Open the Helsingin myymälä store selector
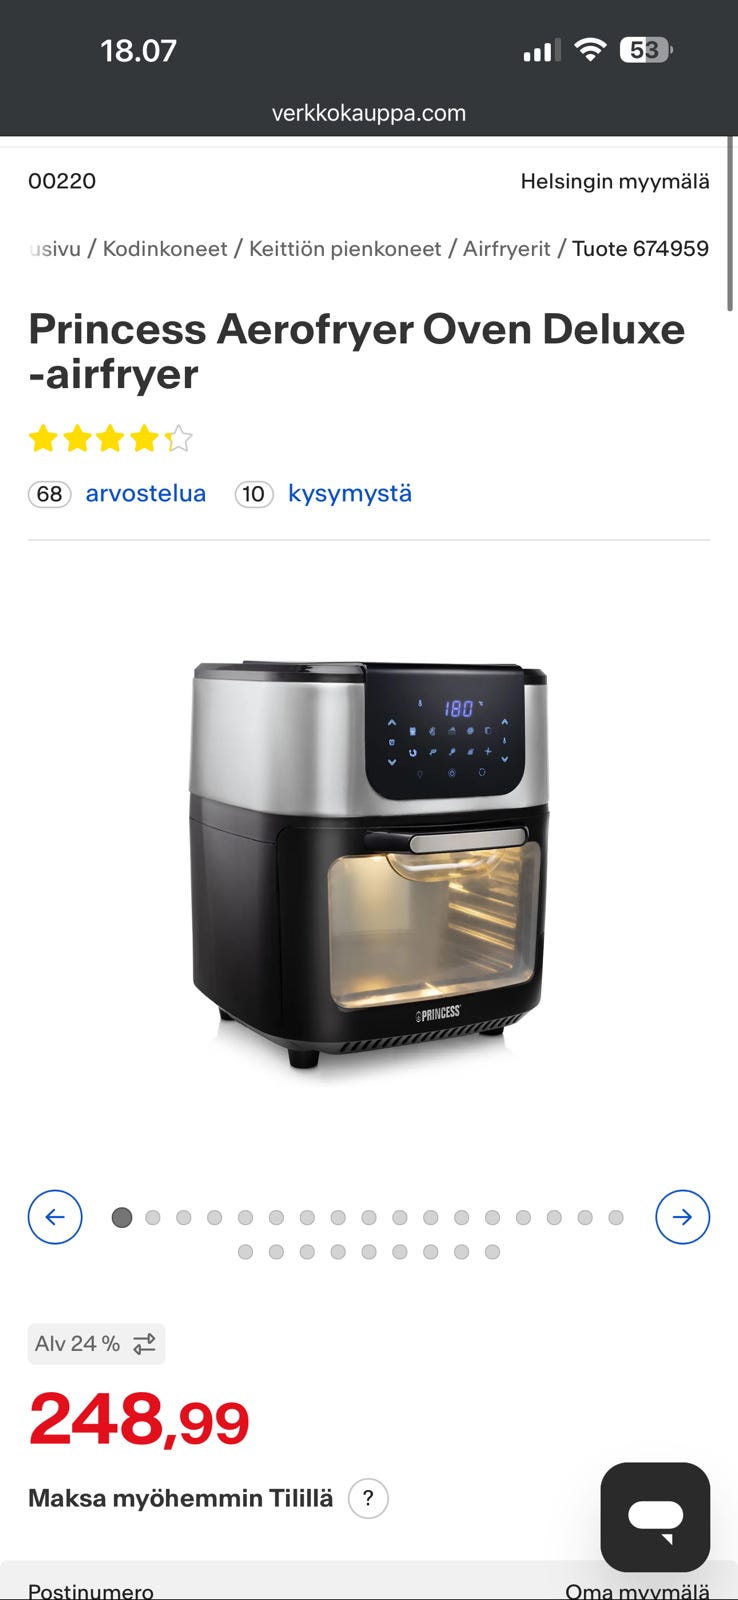 (x=615, y=181)
